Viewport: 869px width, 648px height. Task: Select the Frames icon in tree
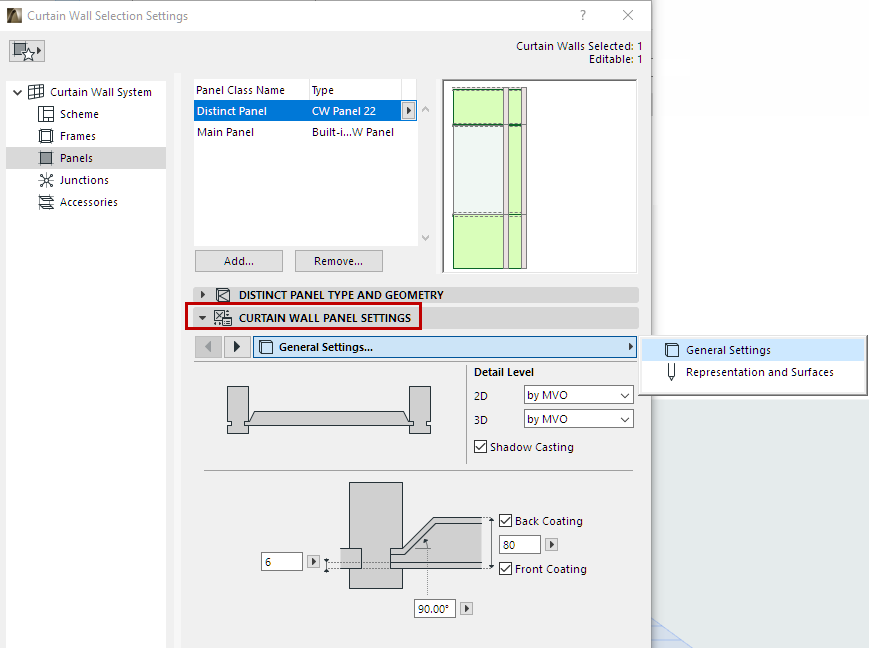point(44,135)
